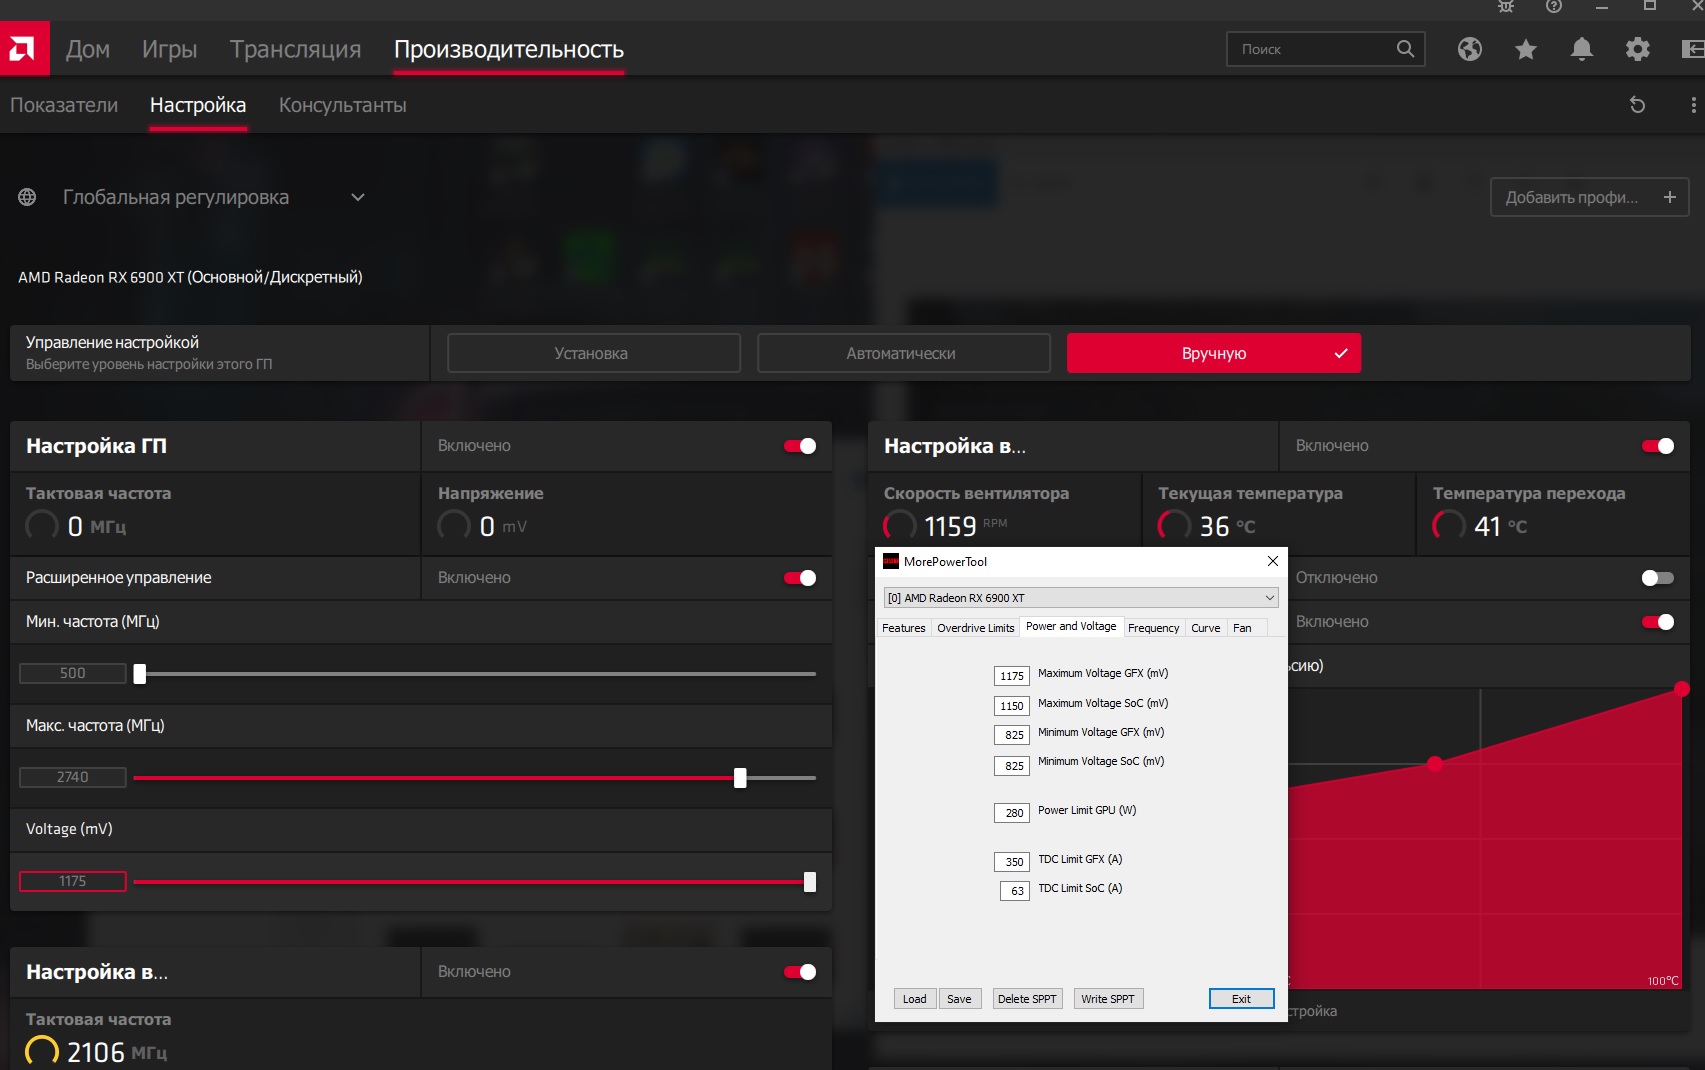Open the three-dot more options menu
Image resolution: width=1705 pixels, height=1070 pixels.
click(x=1693, y=105)
